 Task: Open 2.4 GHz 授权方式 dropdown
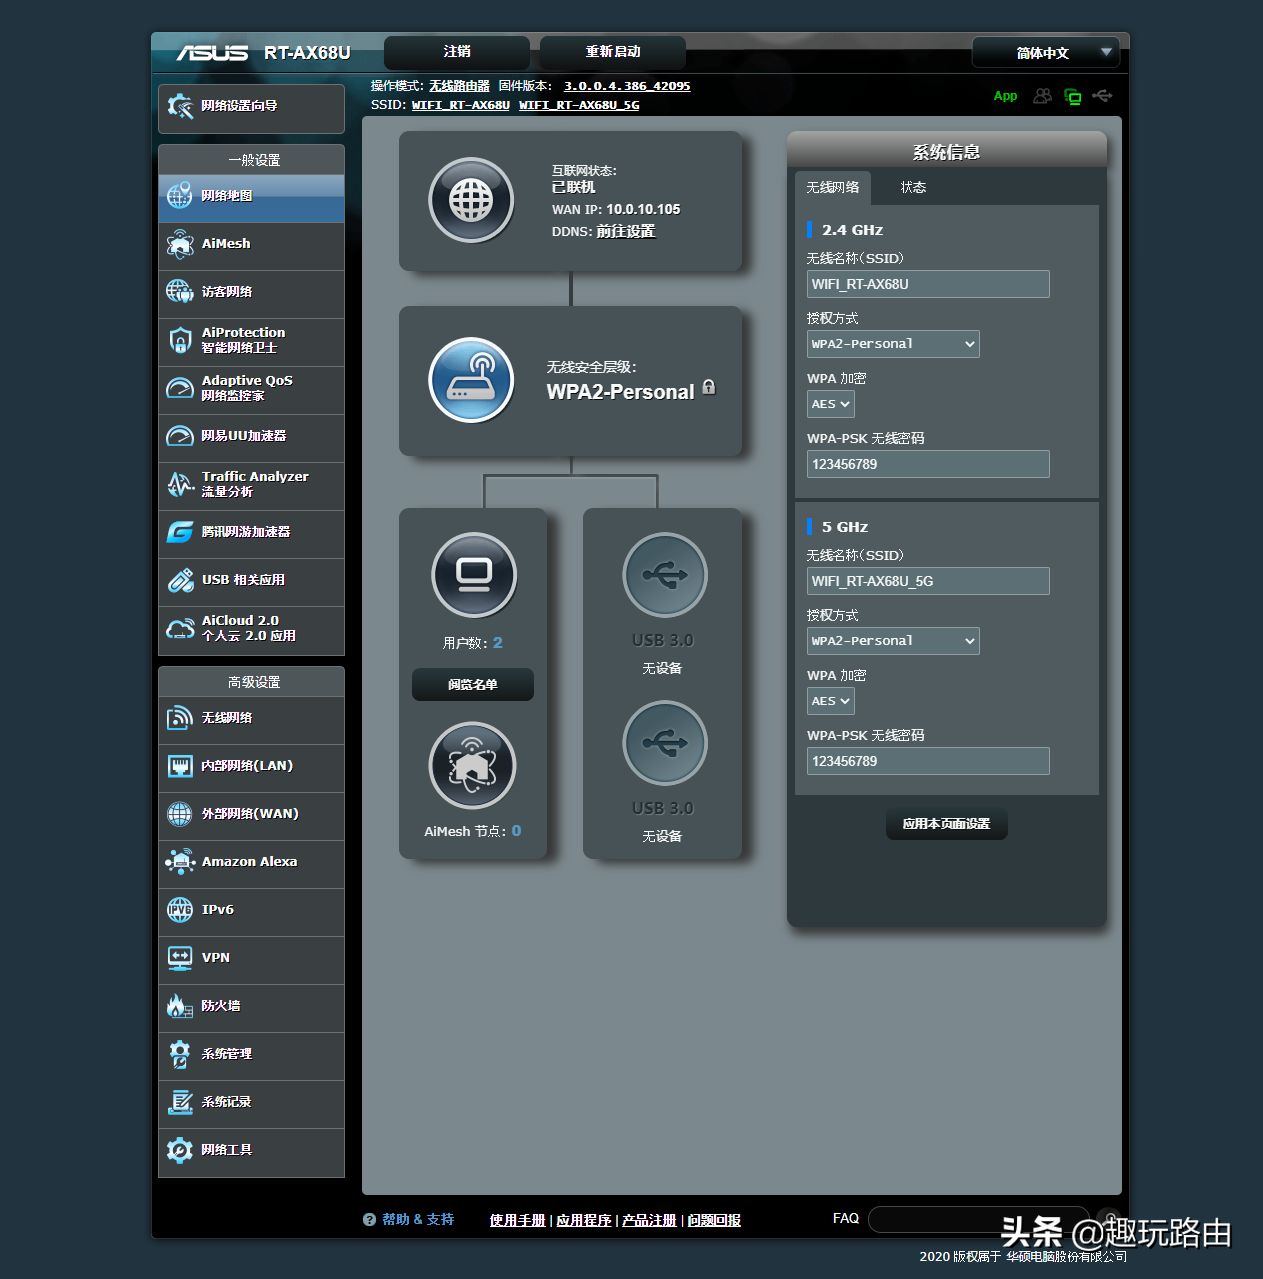893,344
